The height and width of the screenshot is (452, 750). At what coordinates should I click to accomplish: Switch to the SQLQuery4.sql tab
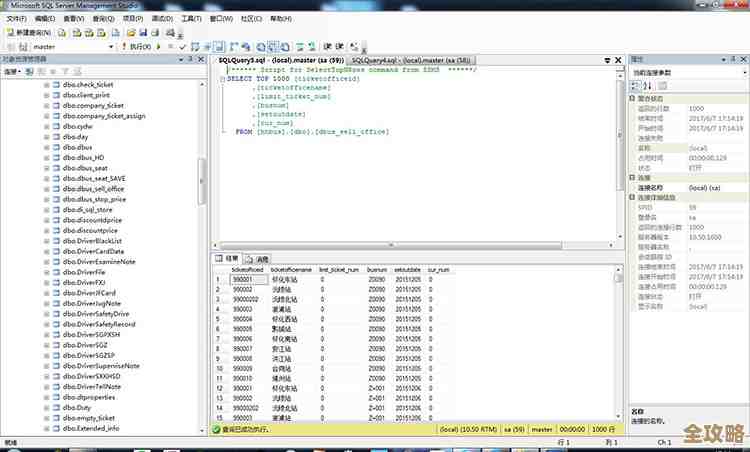(x=400, y=60)
